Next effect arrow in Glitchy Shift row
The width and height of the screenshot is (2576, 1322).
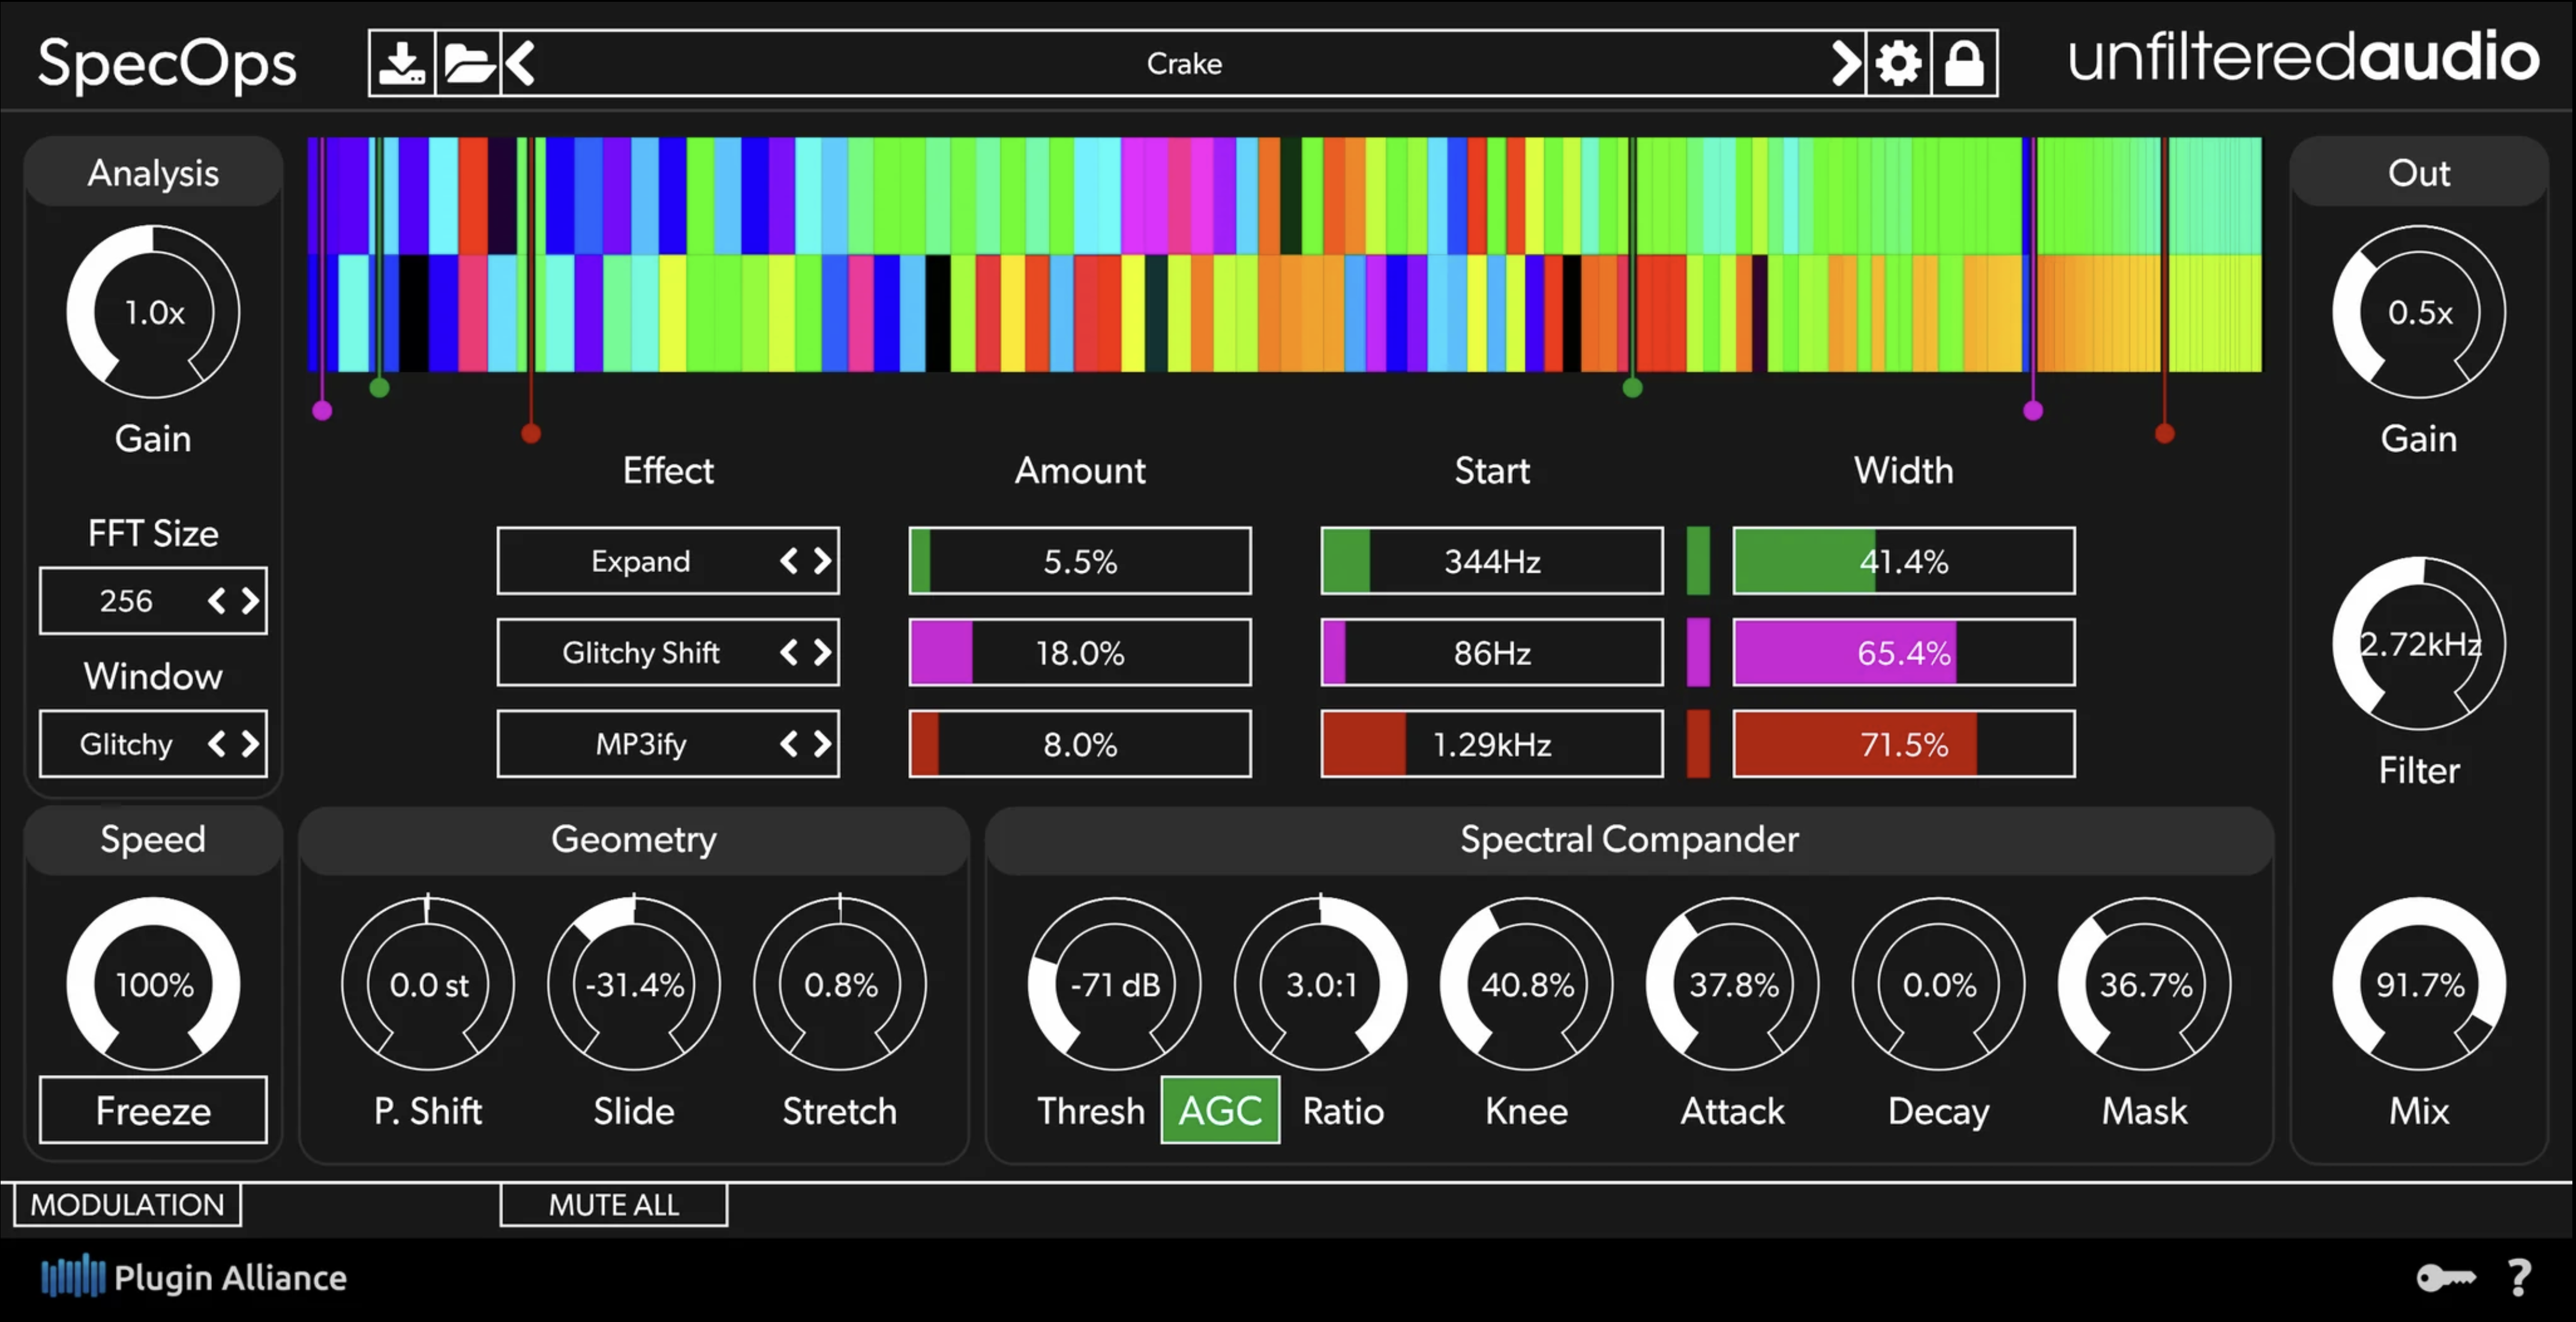pyautogui.click(x=822, y=652)
